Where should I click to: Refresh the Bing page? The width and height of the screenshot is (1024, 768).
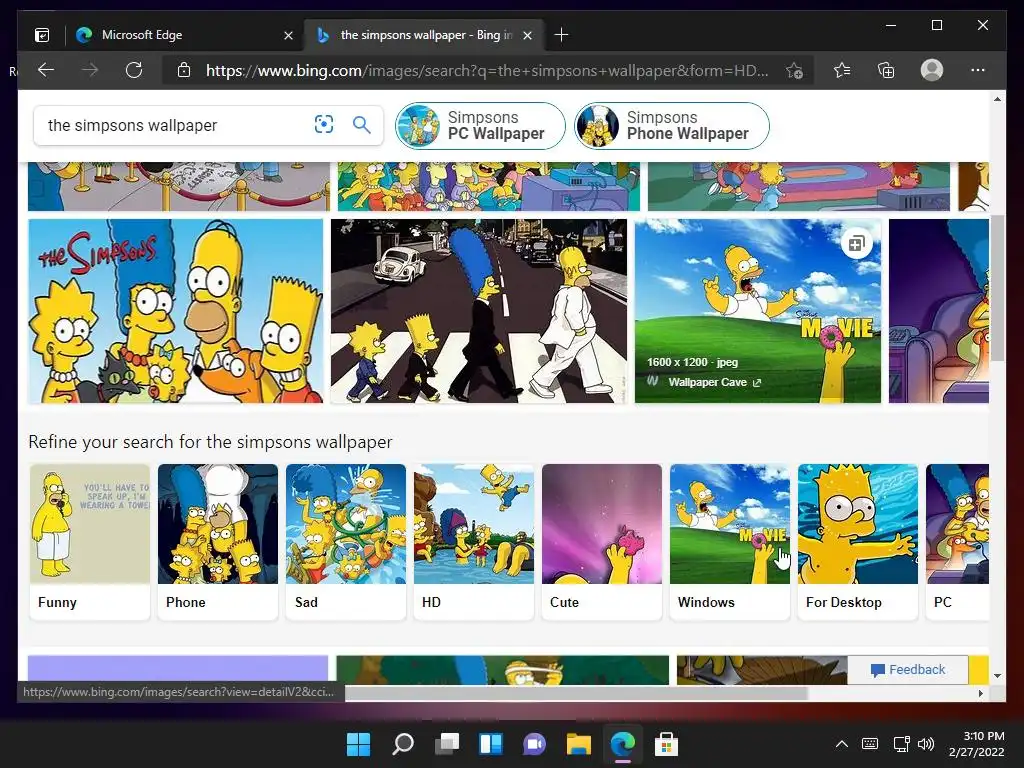[x=134, y=70]
